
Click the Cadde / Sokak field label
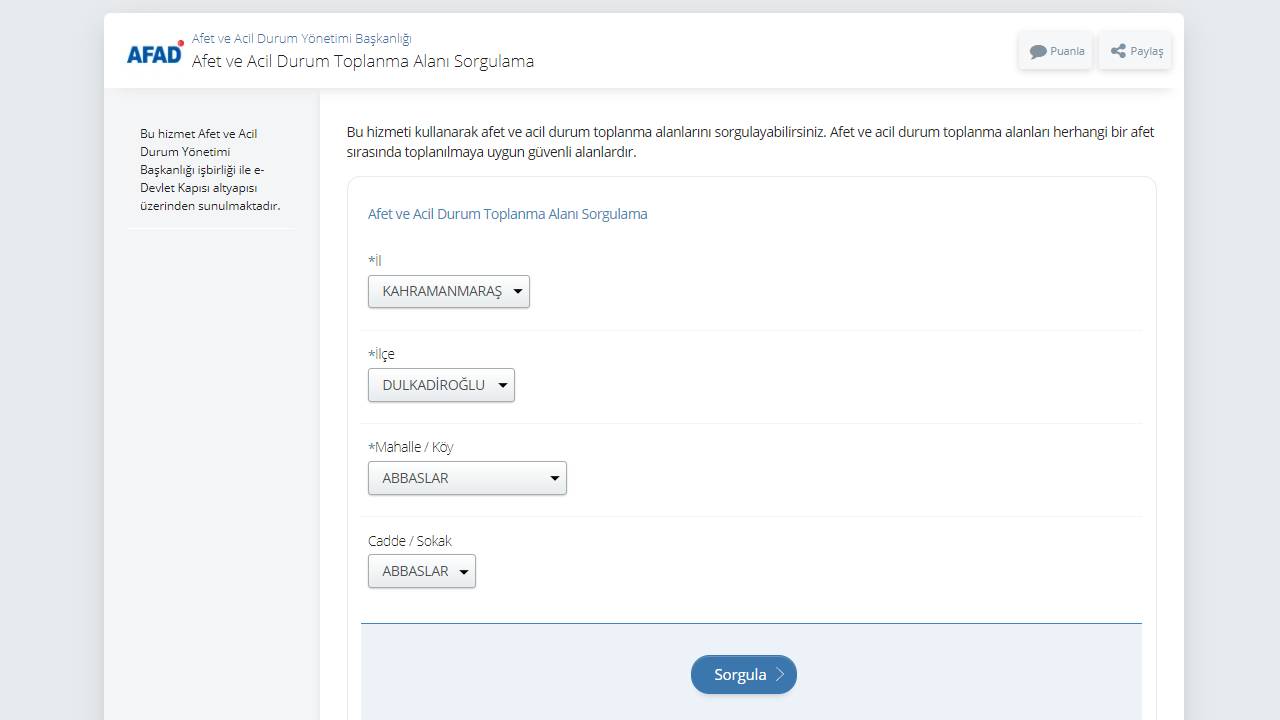pyautogui.click(x=409, y=541)
